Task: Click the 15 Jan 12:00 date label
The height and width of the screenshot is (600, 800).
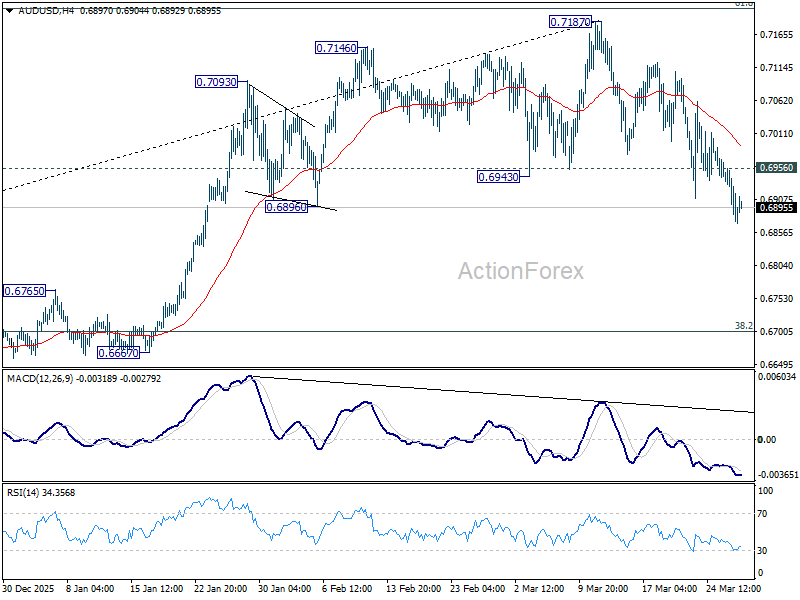Action: point(157,588)
